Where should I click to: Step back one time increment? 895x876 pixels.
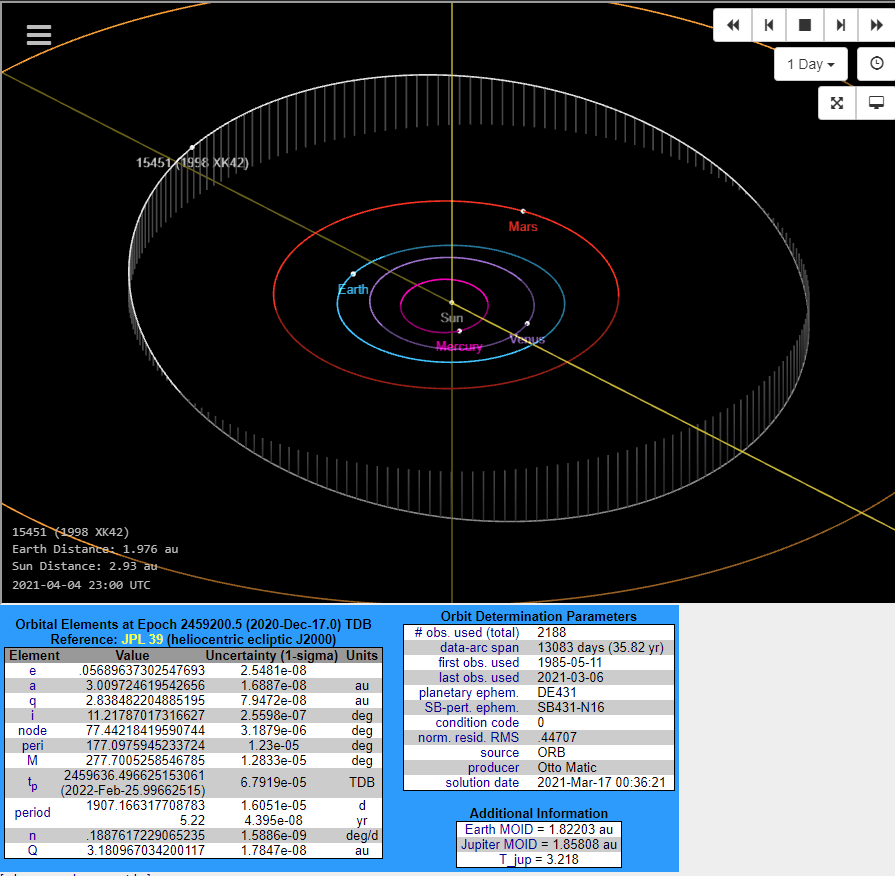coord(768,25)
